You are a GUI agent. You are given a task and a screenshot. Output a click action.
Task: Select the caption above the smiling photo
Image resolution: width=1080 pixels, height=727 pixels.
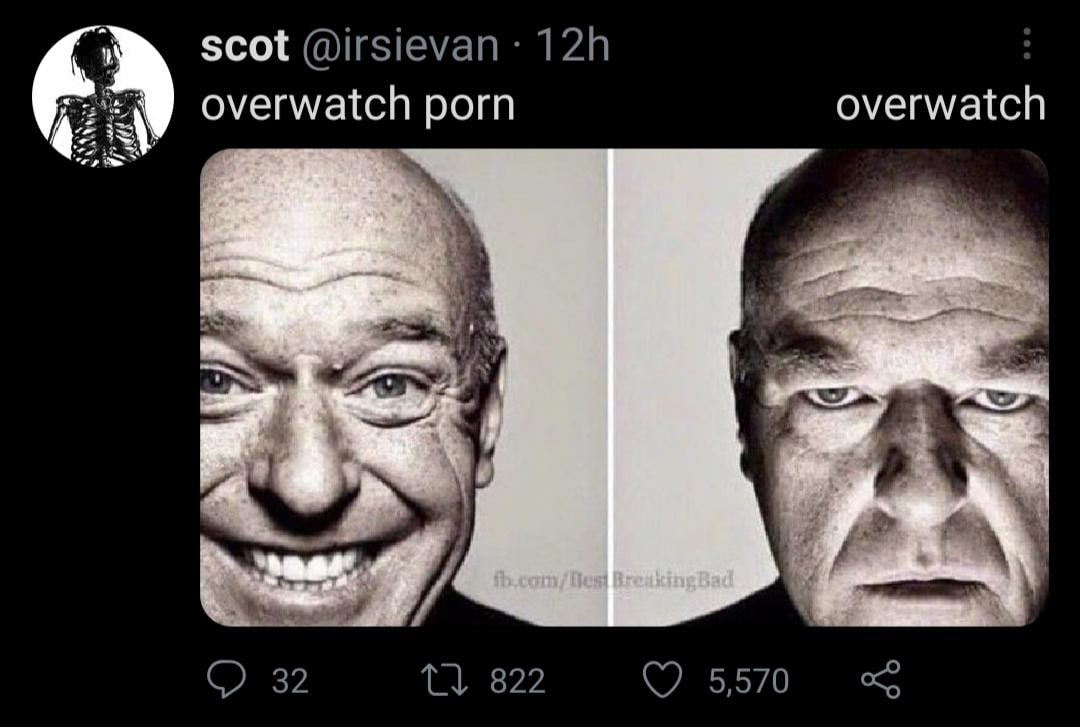pos(357,105)
